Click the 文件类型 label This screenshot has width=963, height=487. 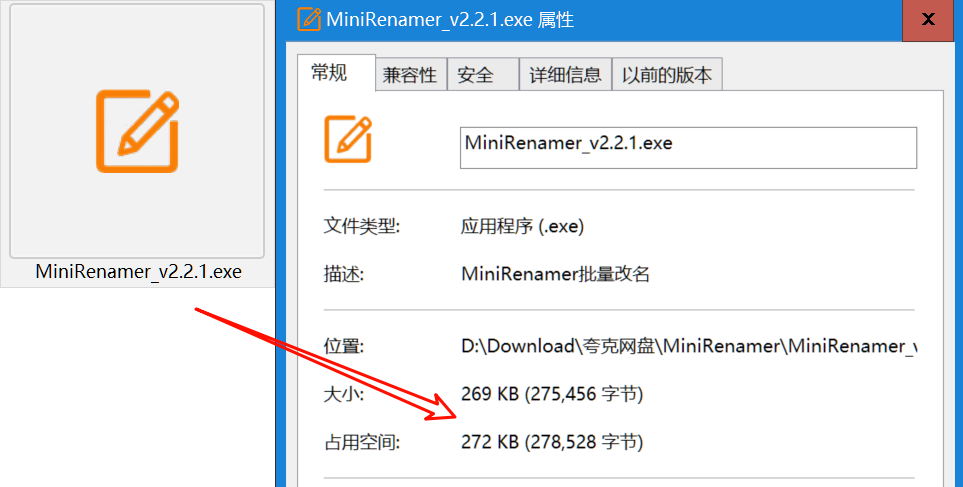[x=362, y=227]
